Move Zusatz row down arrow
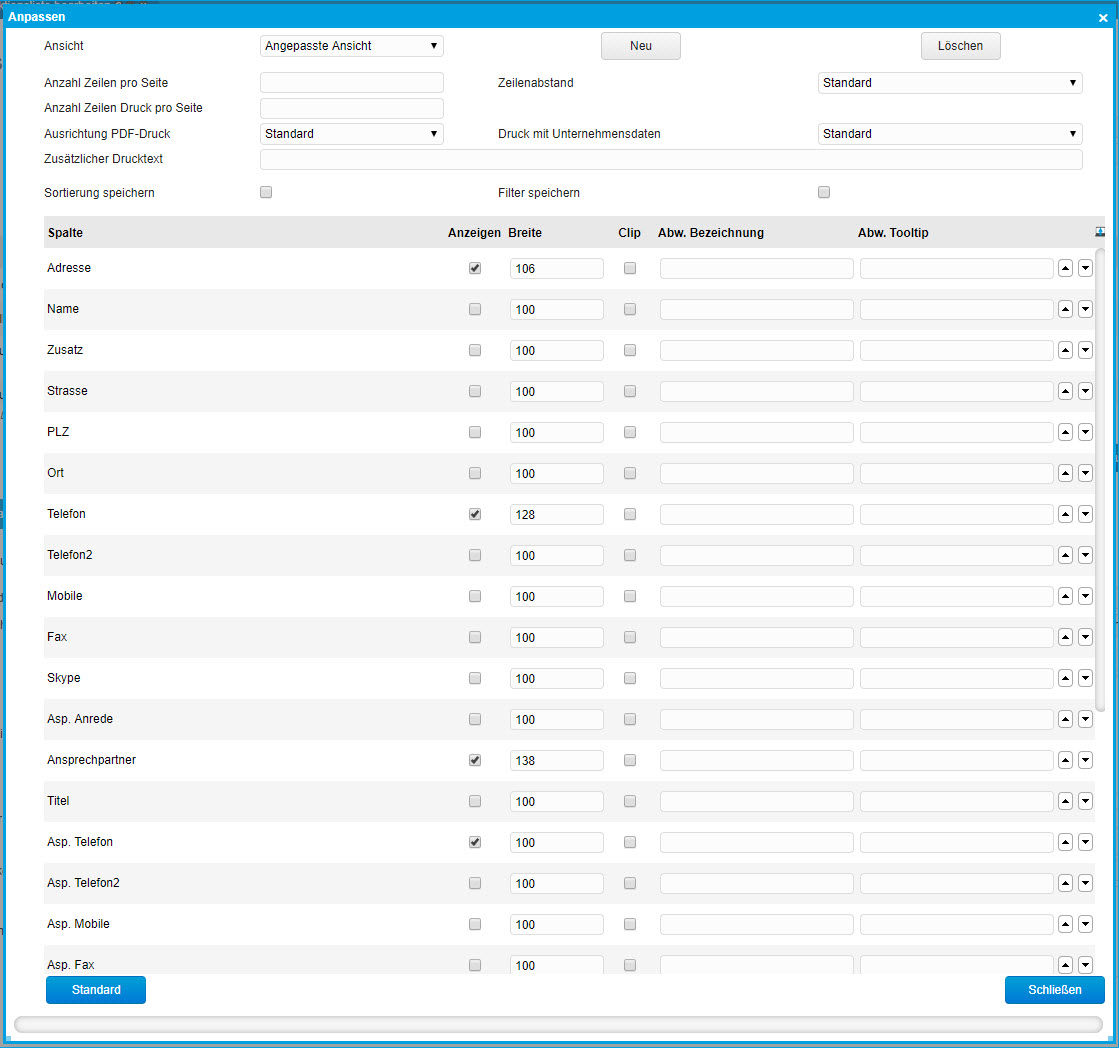The image size is (1119, 1048). pyautogui.click(x=1085, y=350)
